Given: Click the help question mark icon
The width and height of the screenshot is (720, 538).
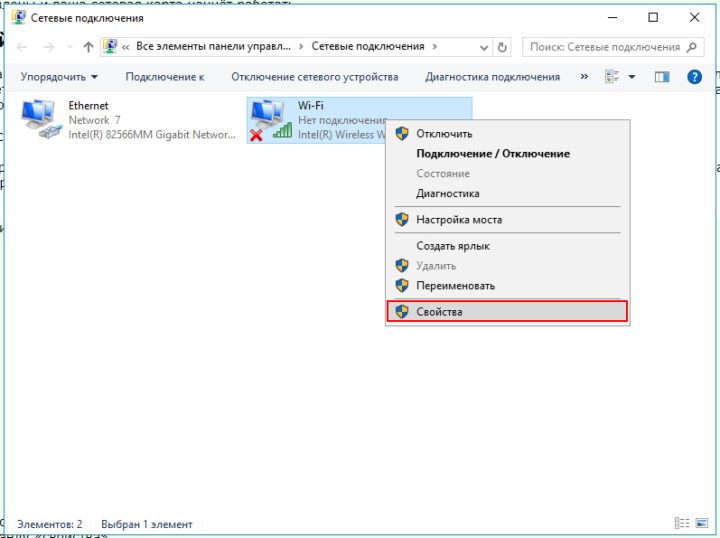Looking at the screenshot, I should click(x=694, y=77).
